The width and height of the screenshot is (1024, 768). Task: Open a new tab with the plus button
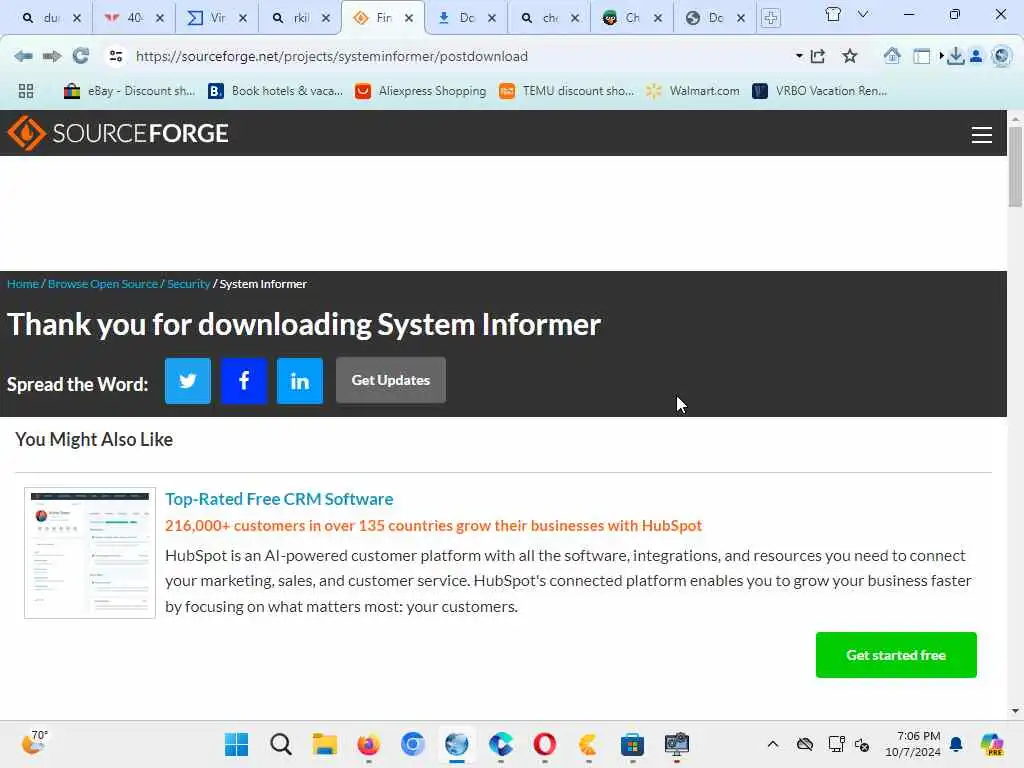click(x=771, y=18)
